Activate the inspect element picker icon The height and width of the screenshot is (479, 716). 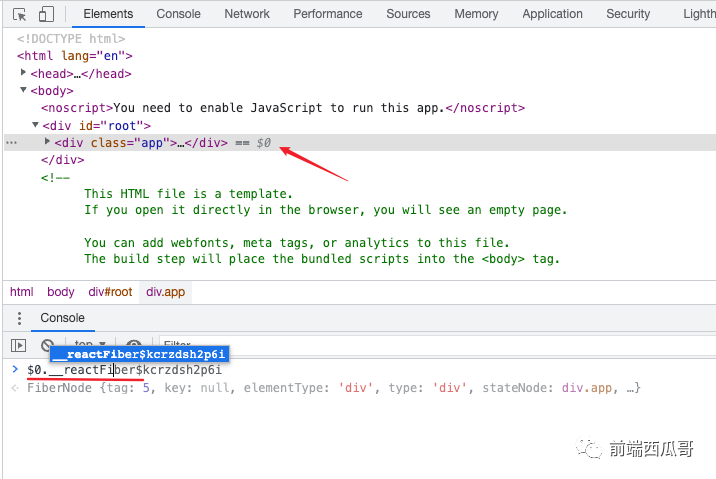click(x=19, y=14)
